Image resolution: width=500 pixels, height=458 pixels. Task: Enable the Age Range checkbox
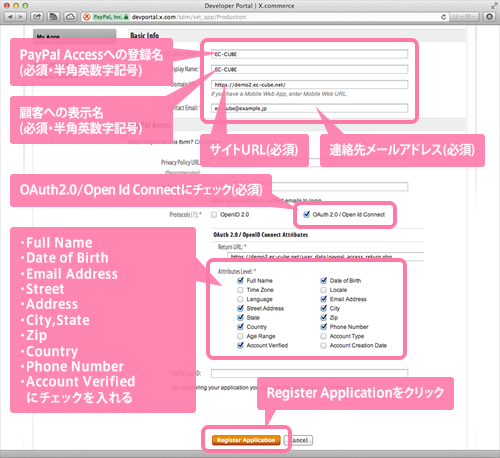click(x=240, y=336)
